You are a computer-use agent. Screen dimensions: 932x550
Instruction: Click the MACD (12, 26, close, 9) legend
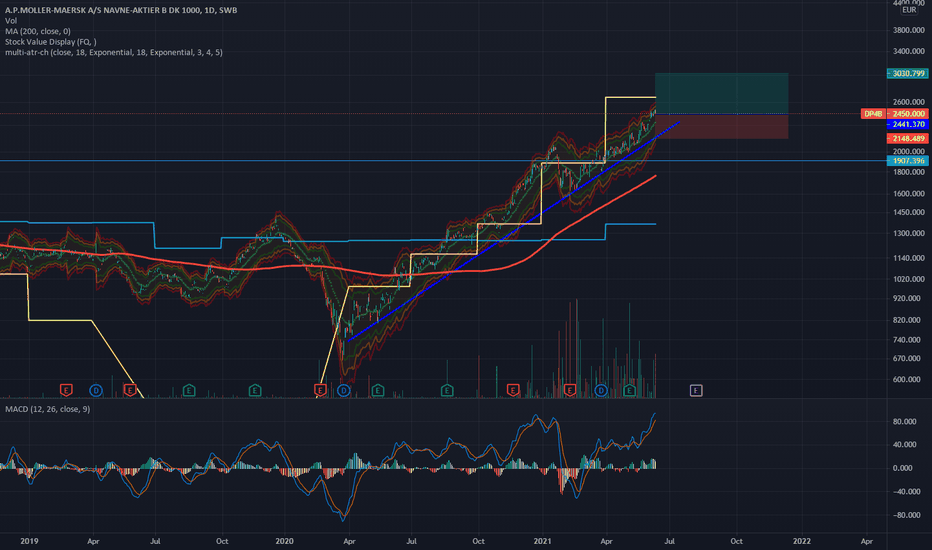pos(48,409)
